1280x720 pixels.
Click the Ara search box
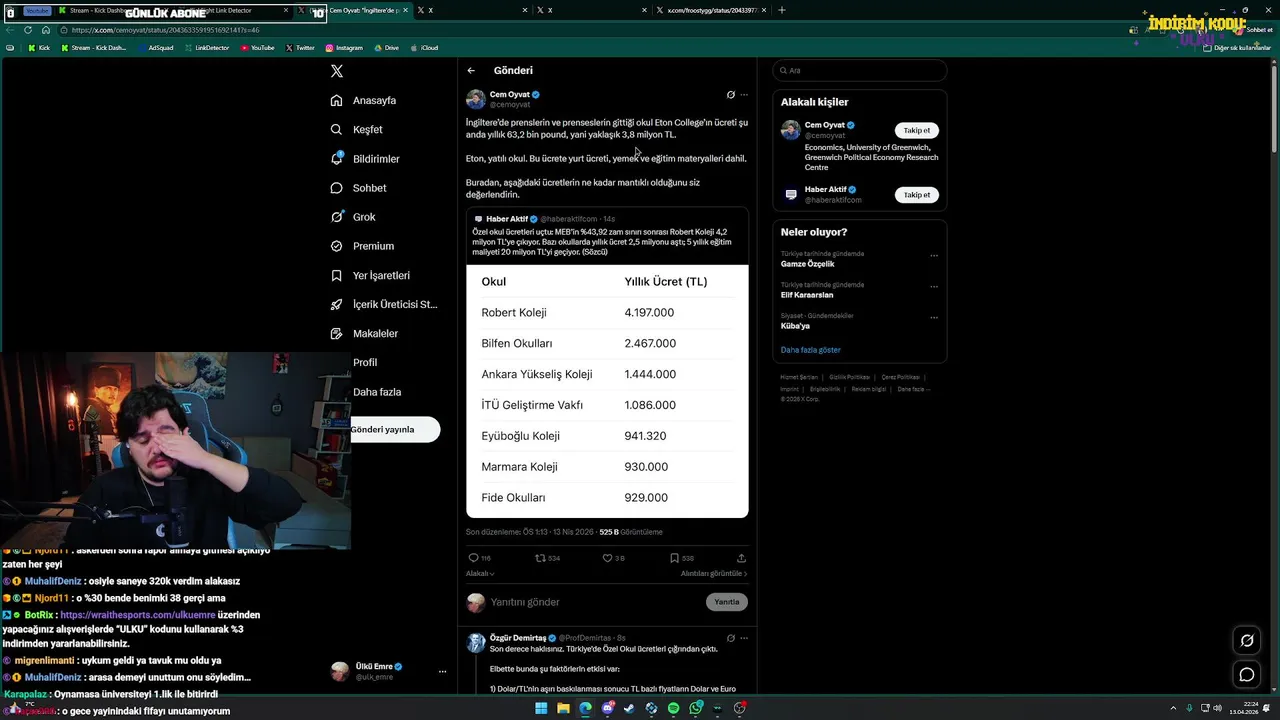coord(860,71)
